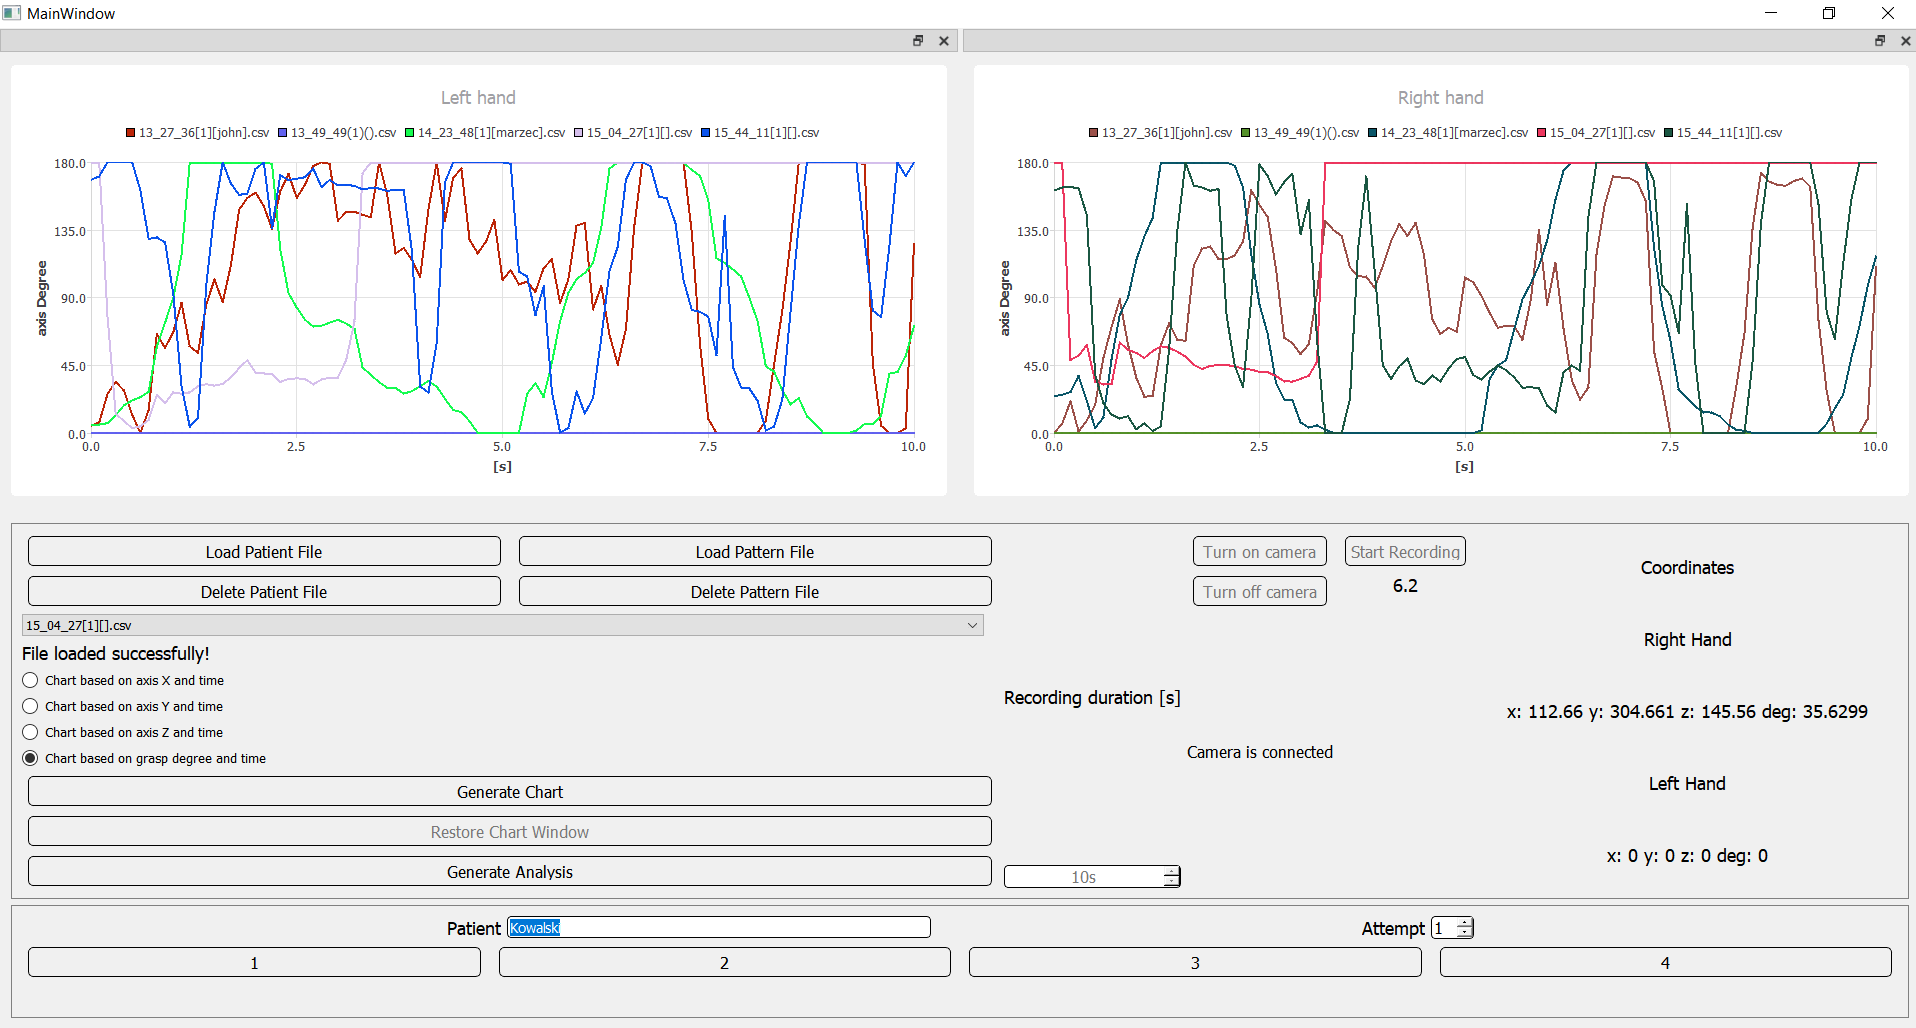Click the Right hand chart title
The width and height of the screenshot is (1916, 1028).
pos(1441,98)
